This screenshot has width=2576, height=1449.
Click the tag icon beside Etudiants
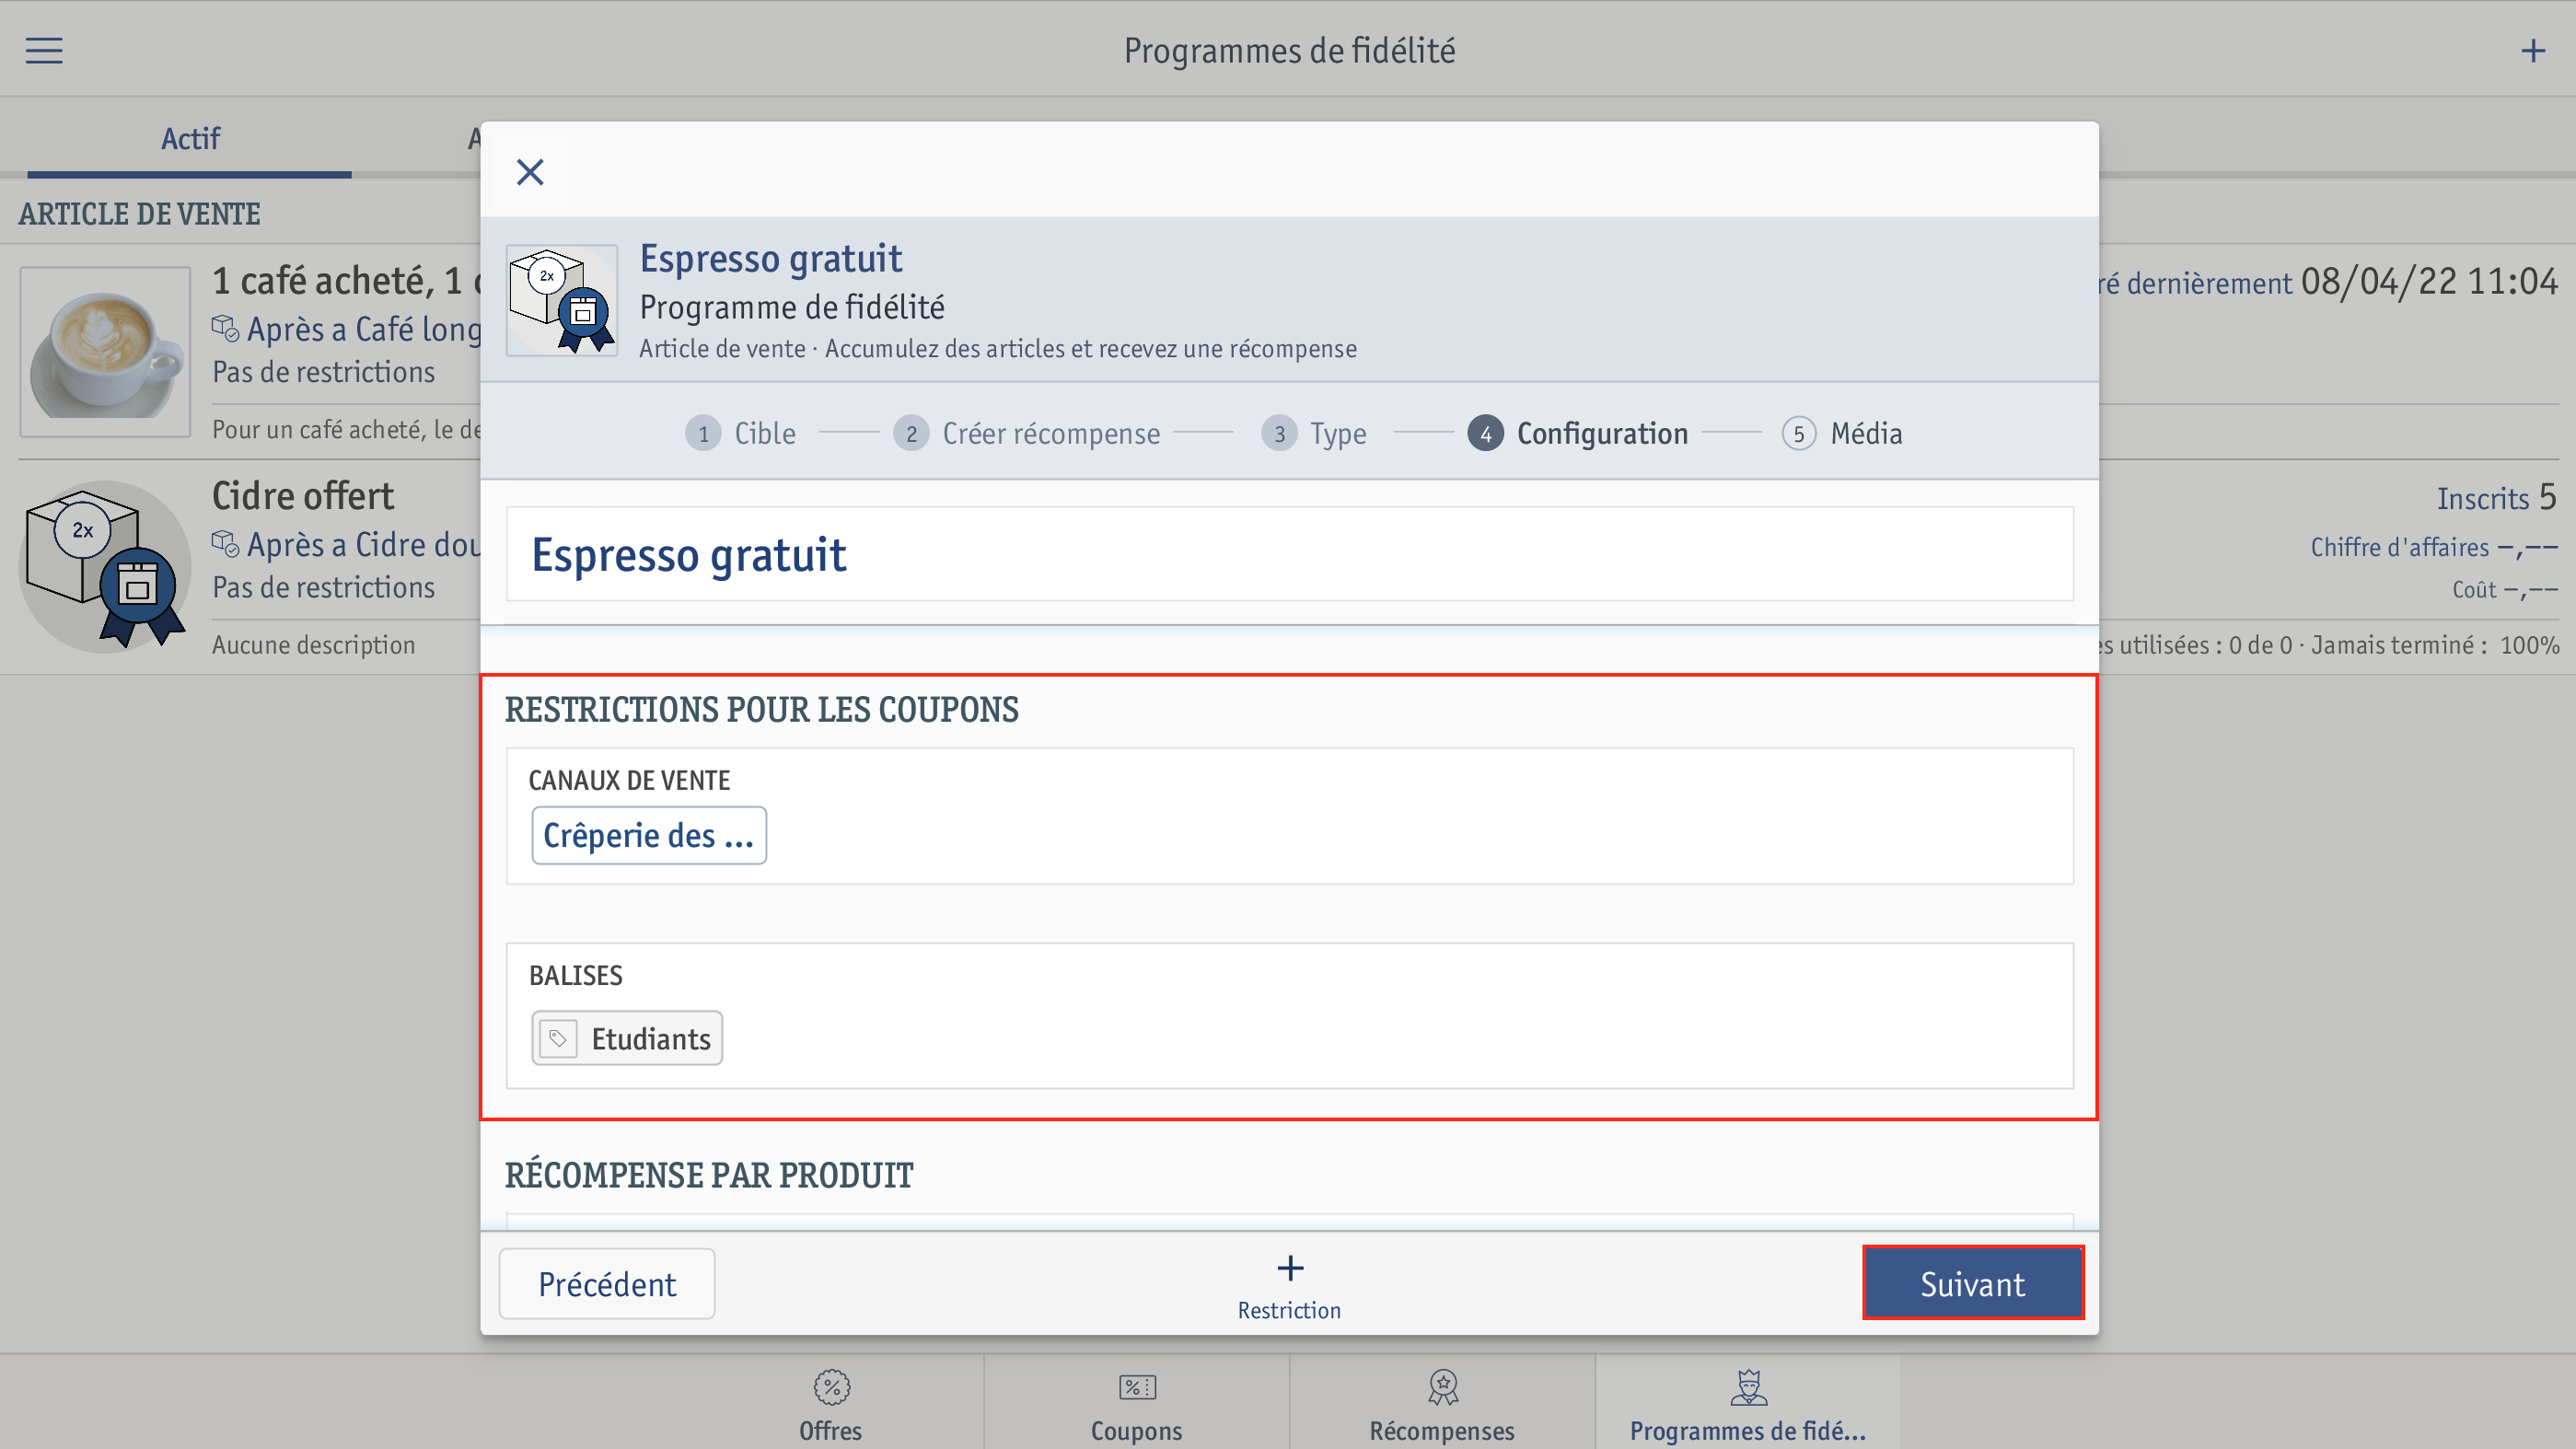[558, 1038]
